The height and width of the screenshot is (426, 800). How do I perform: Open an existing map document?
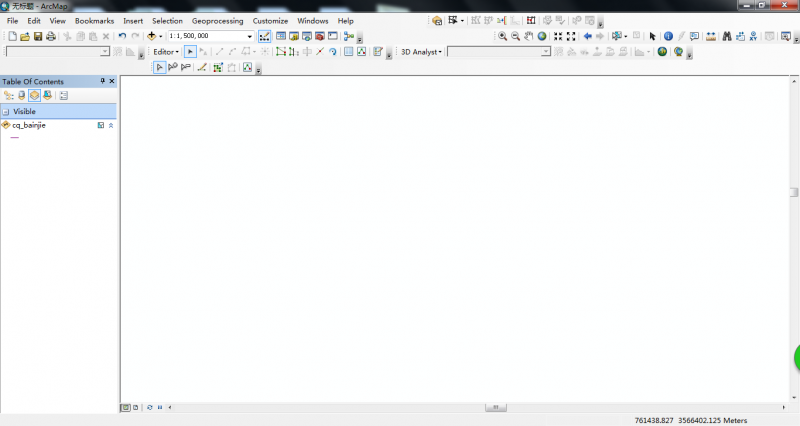pos(25,36)
